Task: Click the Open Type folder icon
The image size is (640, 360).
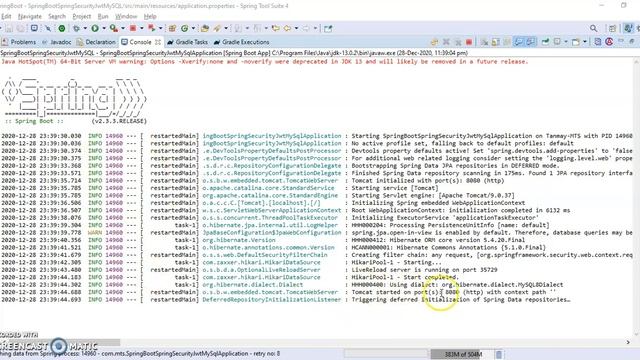Action: tap(204, 28)
